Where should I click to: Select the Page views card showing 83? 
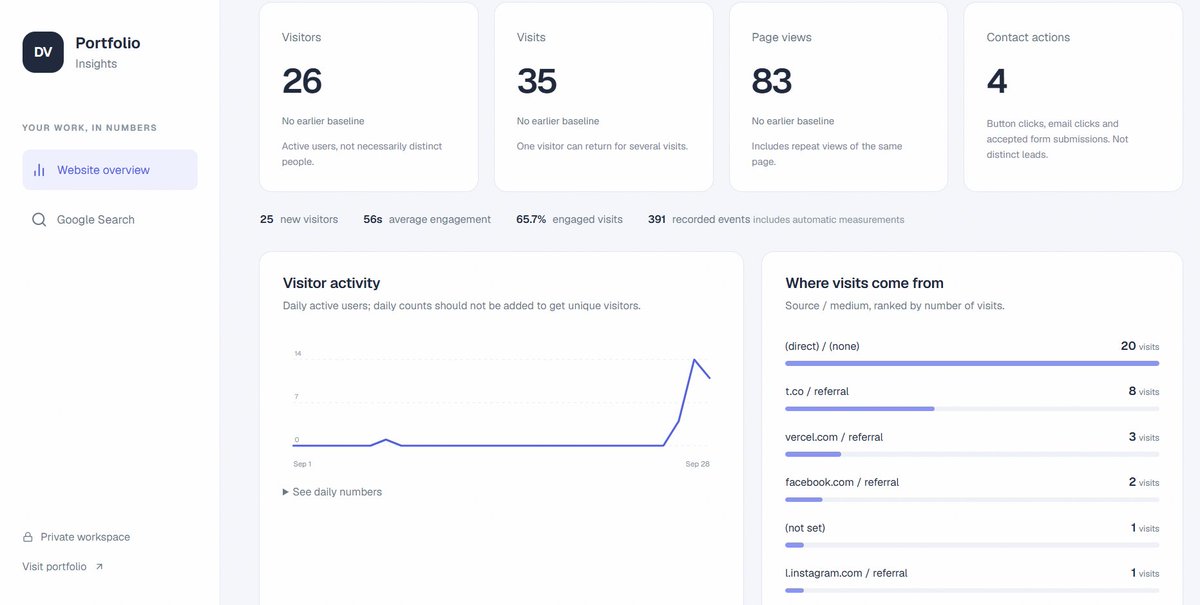(838, 97)
